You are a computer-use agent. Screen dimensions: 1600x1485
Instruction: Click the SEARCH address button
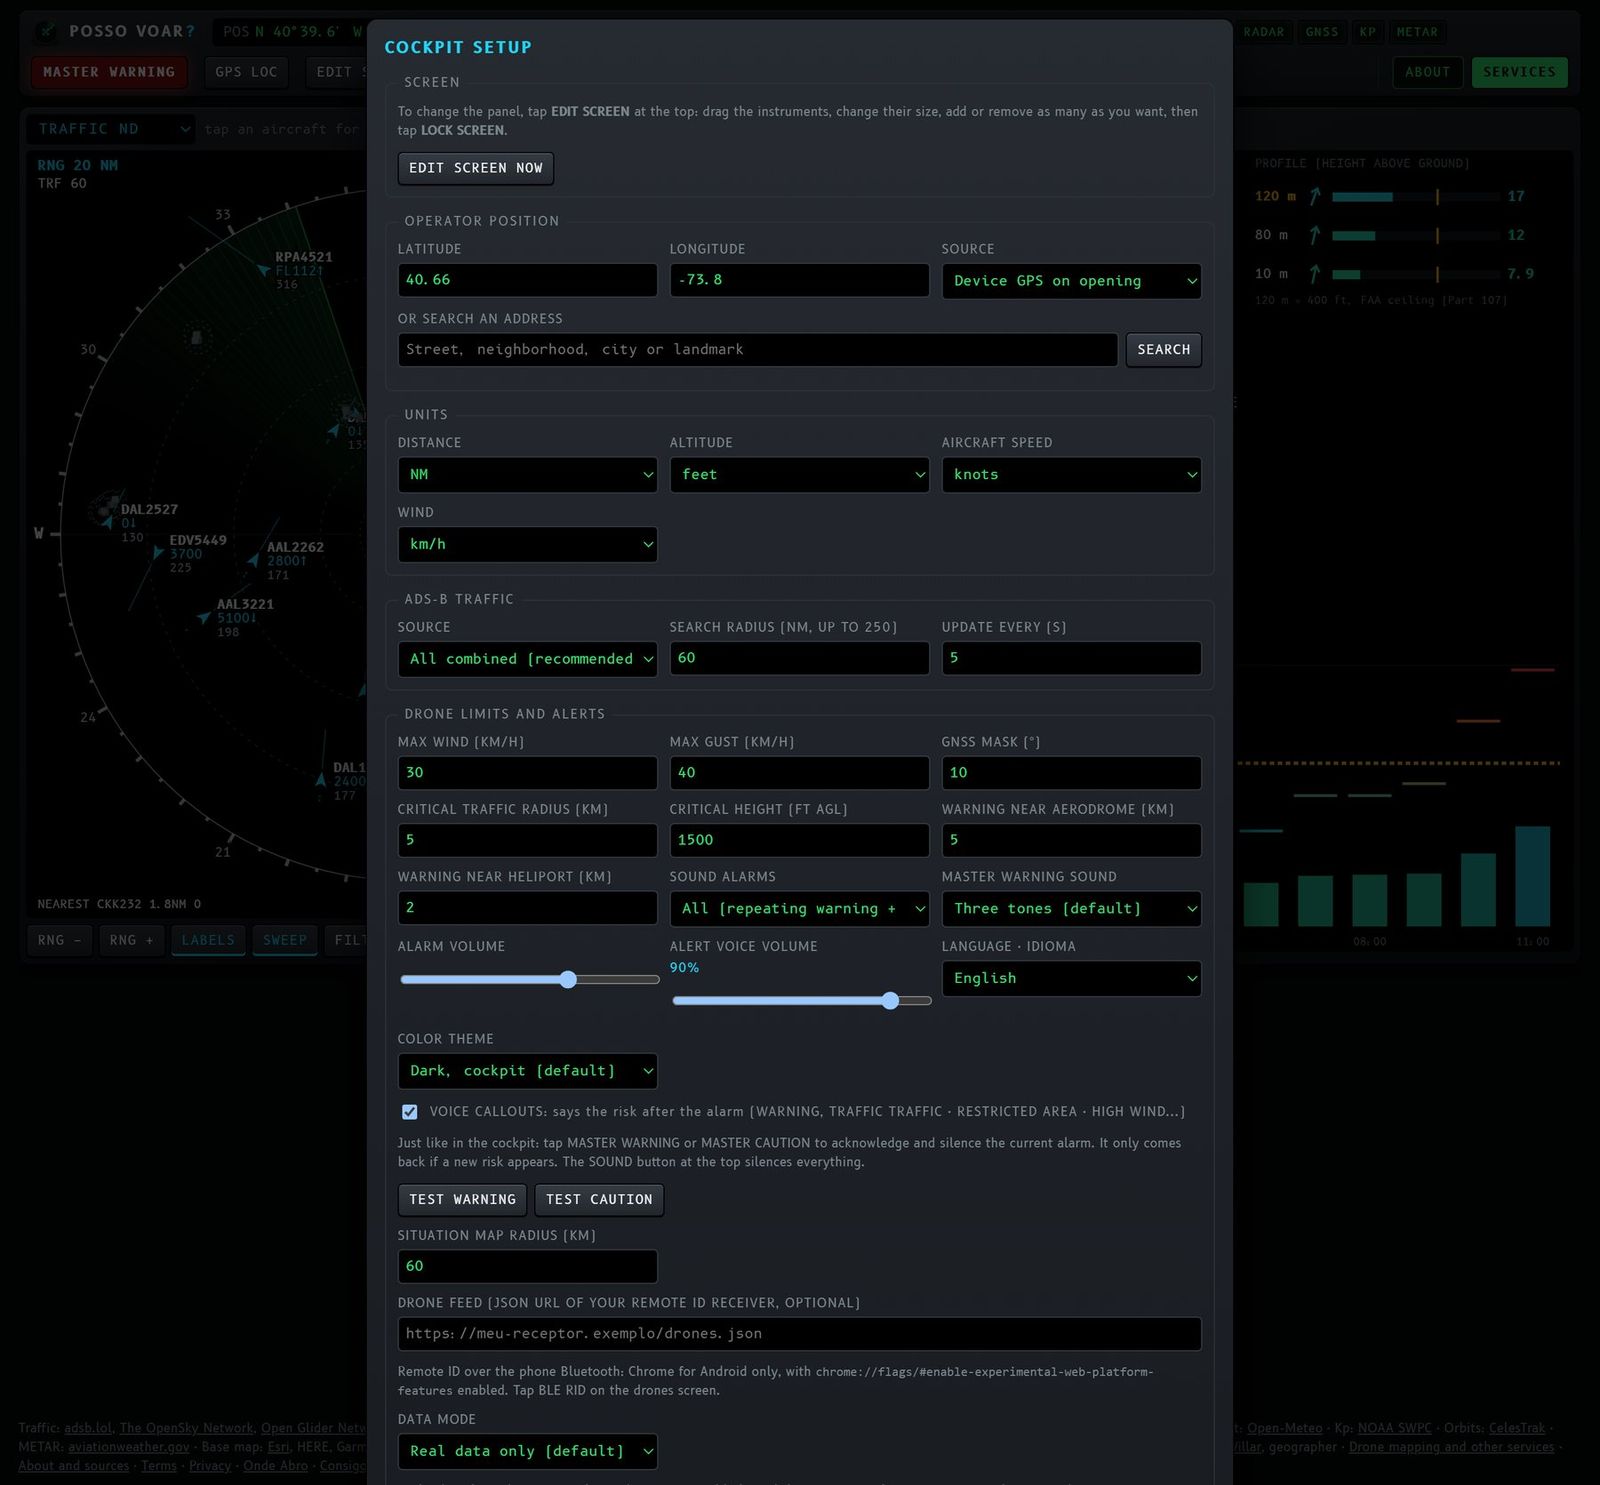point(1163,350)
